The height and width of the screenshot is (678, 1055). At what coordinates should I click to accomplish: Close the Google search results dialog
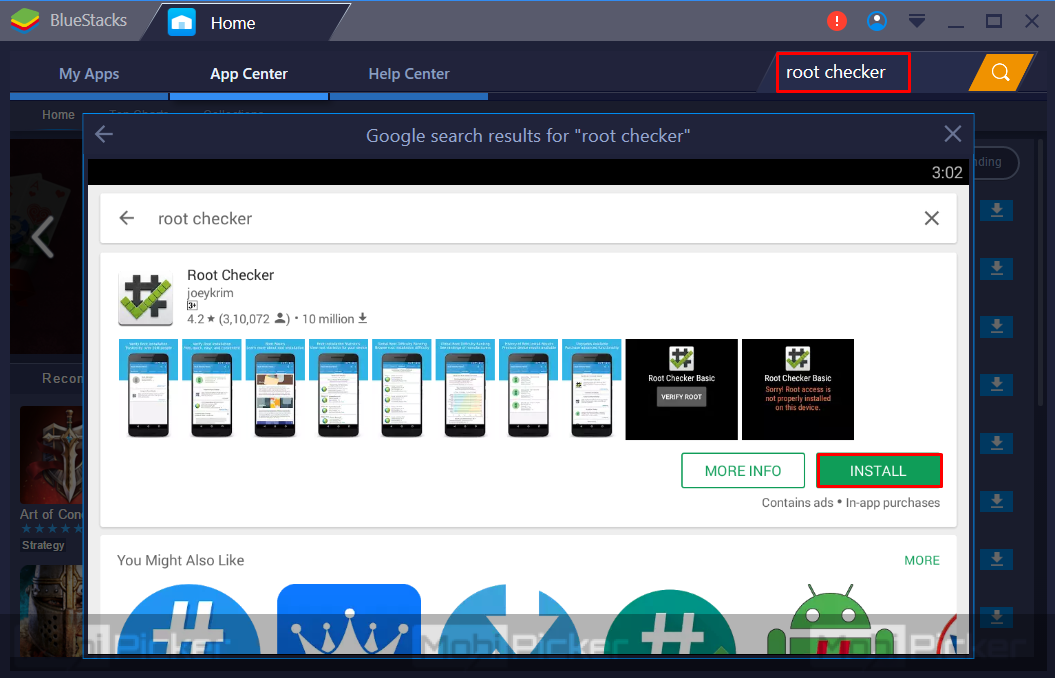(953, 134)
